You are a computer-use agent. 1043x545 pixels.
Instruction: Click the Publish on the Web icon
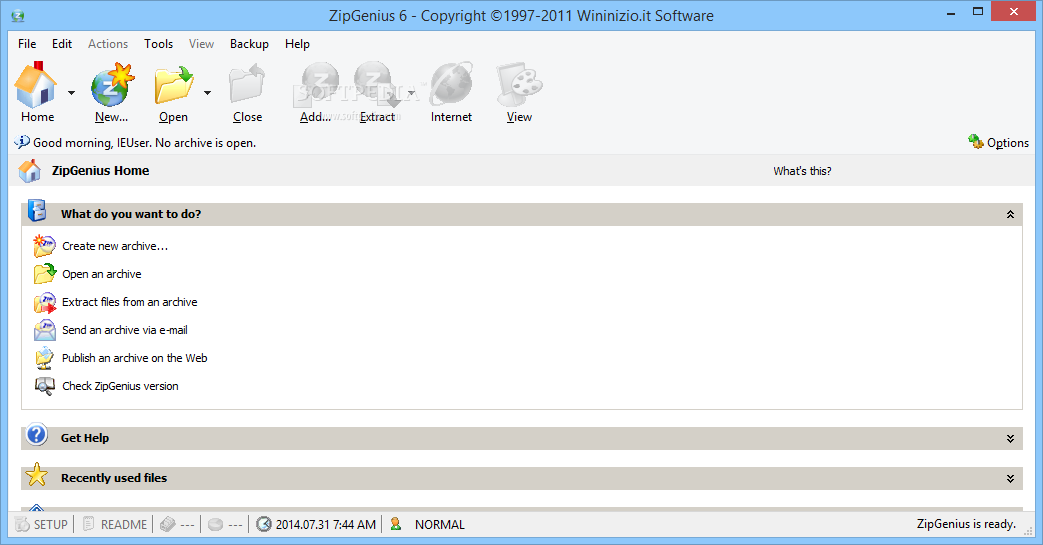45,358
